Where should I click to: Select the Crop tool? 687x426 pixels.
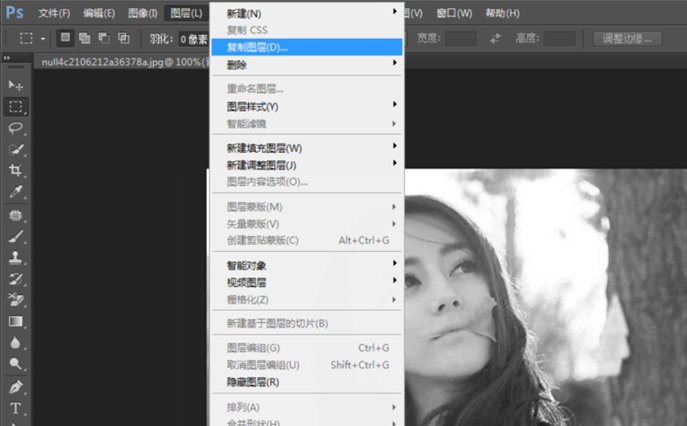coord(16,170)
